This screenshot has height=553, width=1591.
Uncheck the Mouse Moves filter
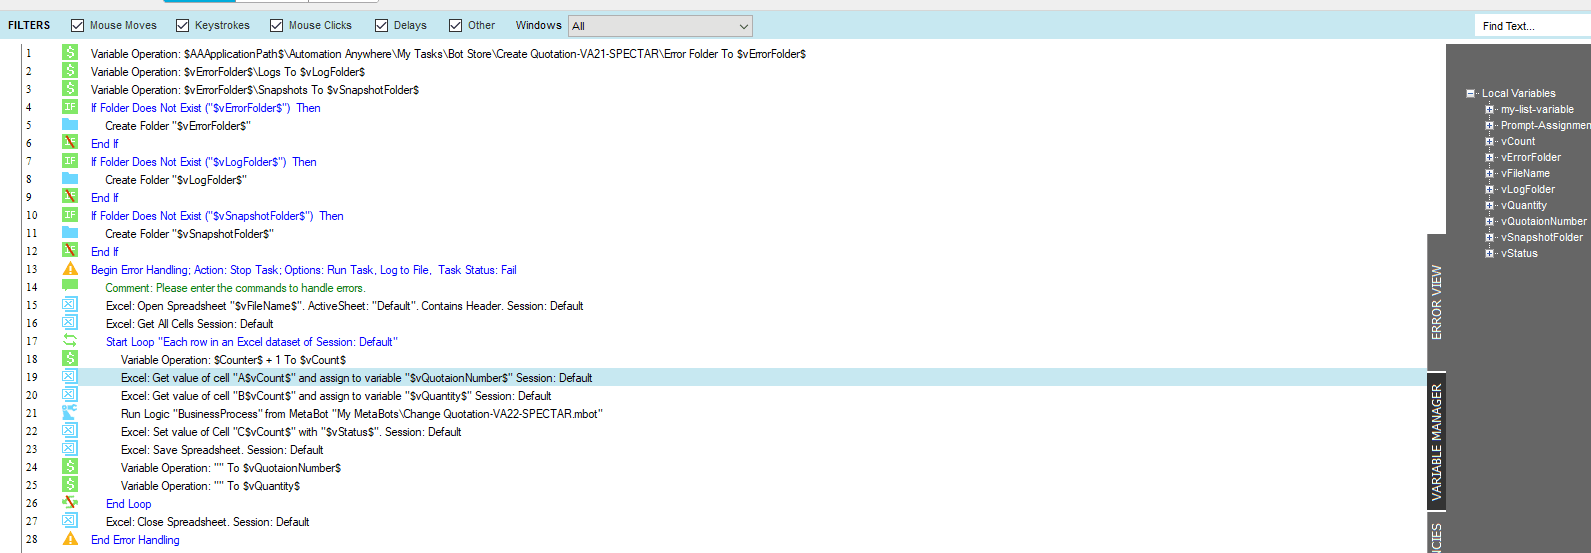[77, 25]
